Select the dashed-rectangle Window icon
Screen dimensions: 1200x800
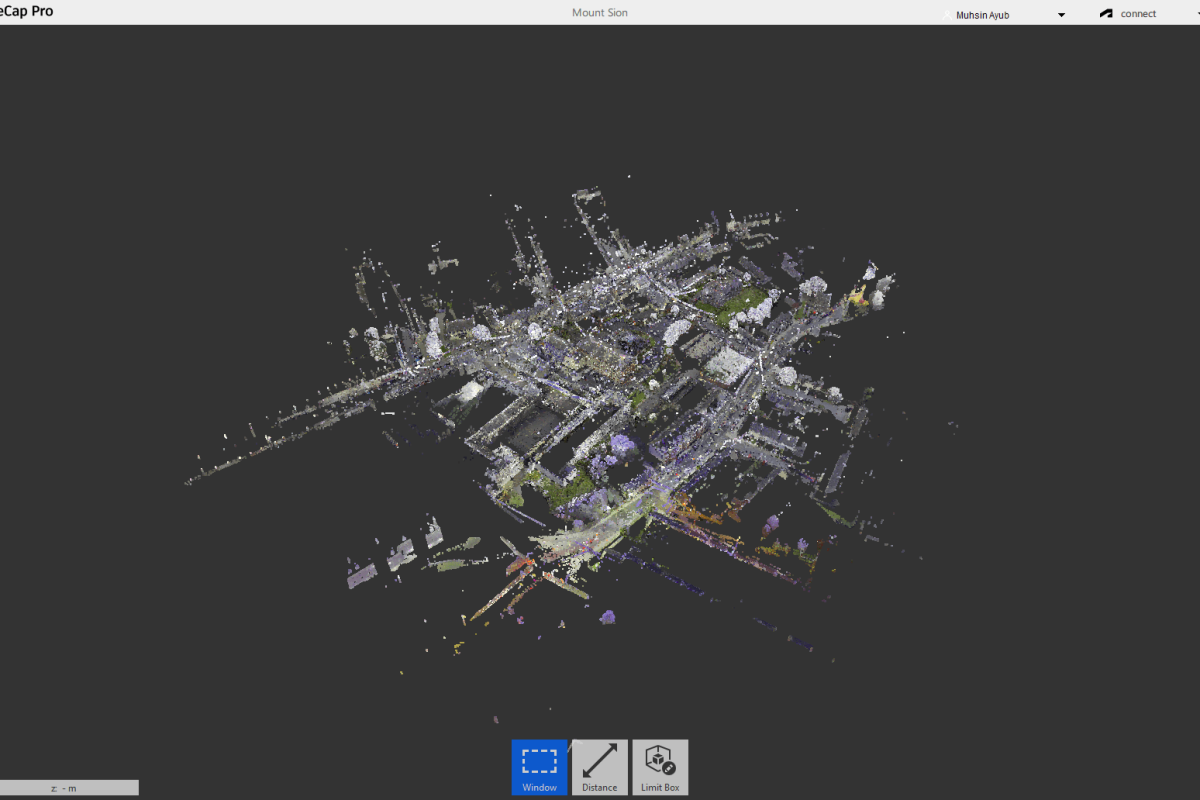(x=538, y=760)
